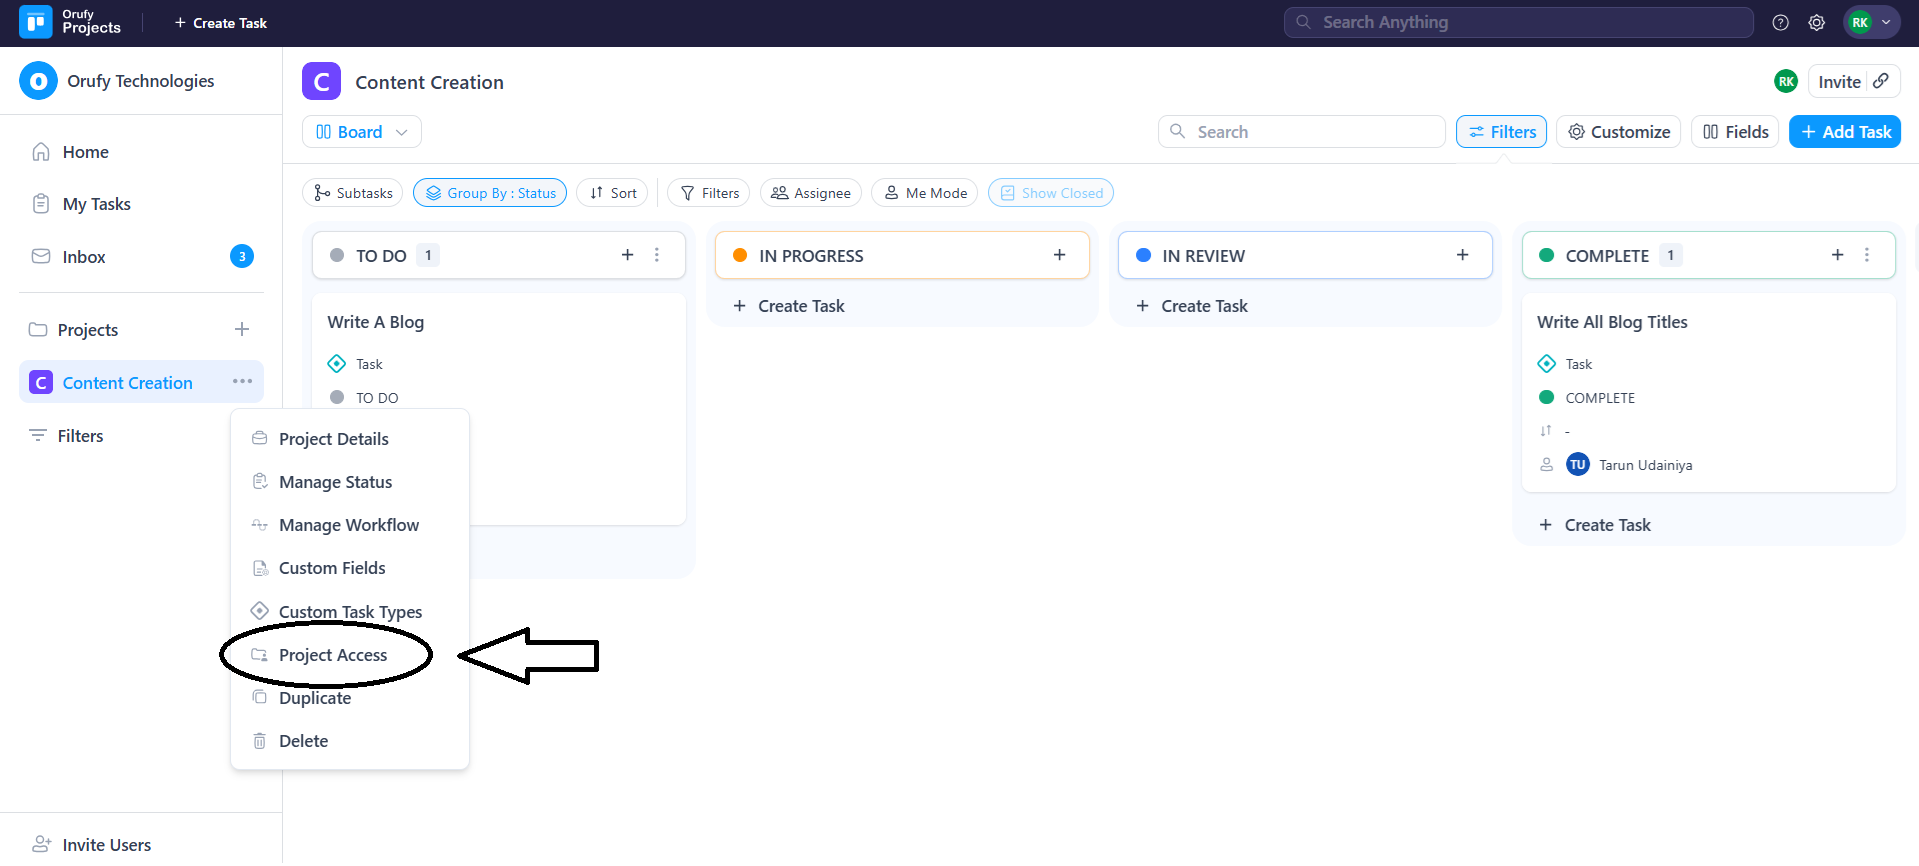Screen dimensions: 1919x866
Task: Select Manage Workflow menu item
Action: pyautogui.click(x=349, y=525)
